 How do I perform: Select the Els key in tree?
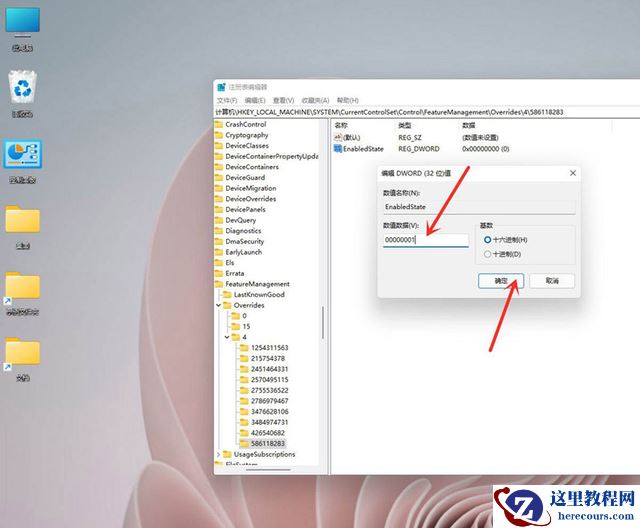pos(230,262)
